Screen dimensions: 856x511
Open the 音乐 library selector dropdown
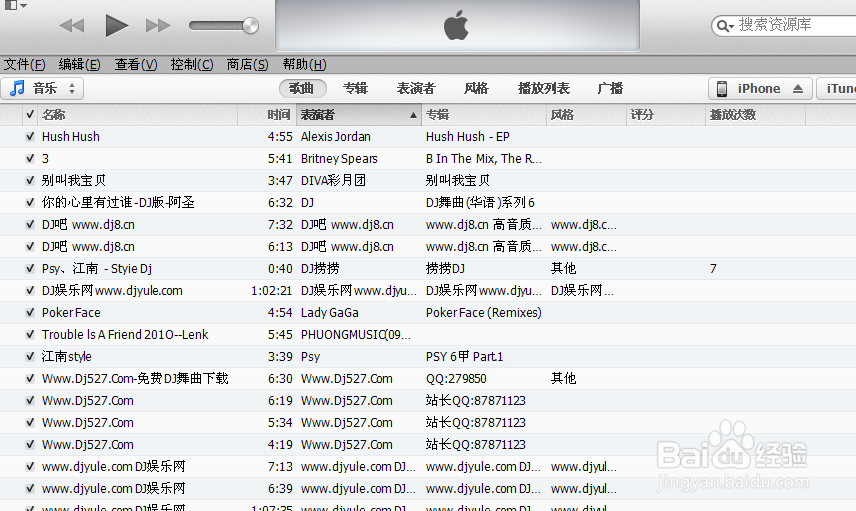42,88
